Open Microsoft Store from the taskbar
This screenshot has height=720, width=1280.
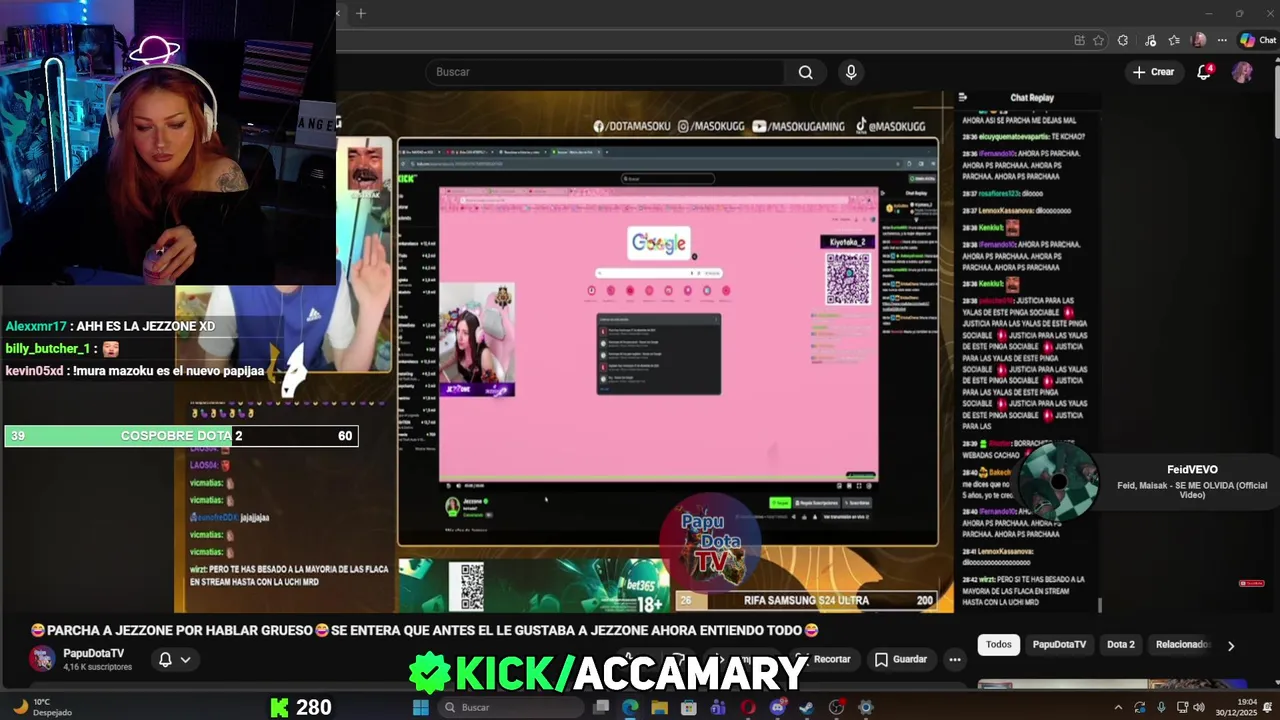[689, 707]
